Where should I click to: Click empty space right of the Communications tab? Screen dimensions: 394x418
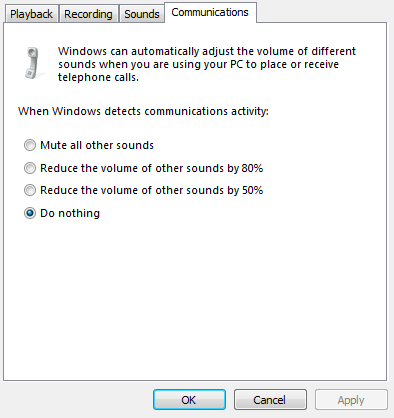point(322,12)
